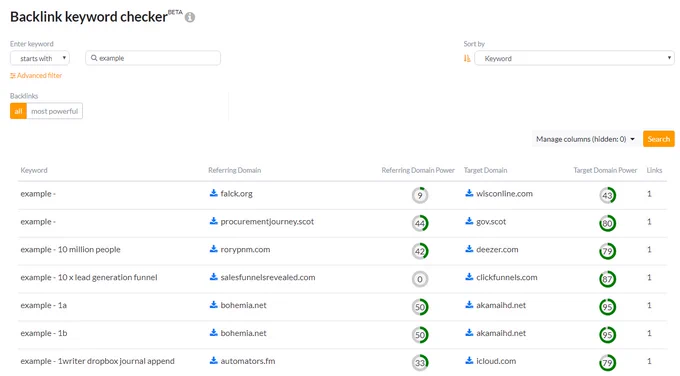The image size is (680, 376).
Task: Open the Advanced filter link
Action: coord(36,75)
